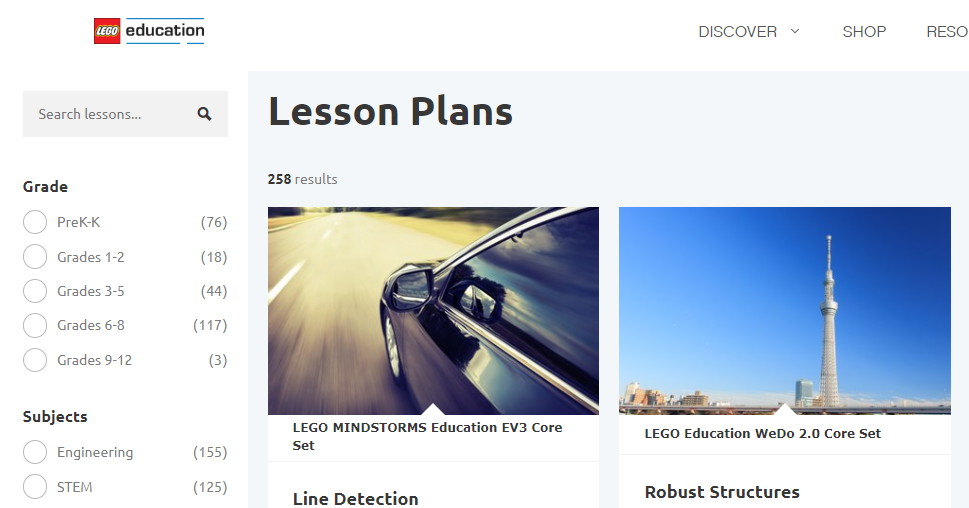Image resolution: width=969 pixels, height=508 pixels.
Task: Open the RESO navigation item
Action: [947, 32]
